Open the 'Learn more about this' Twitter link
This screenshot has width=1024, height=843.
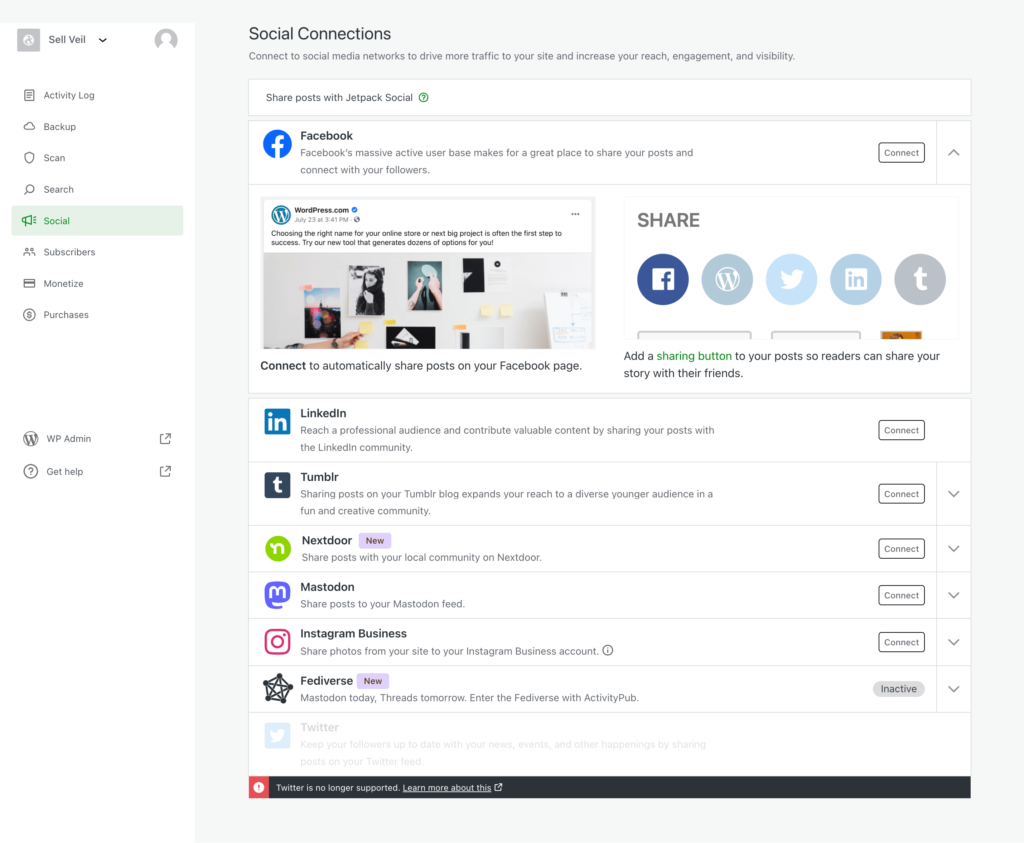point(450,787)
